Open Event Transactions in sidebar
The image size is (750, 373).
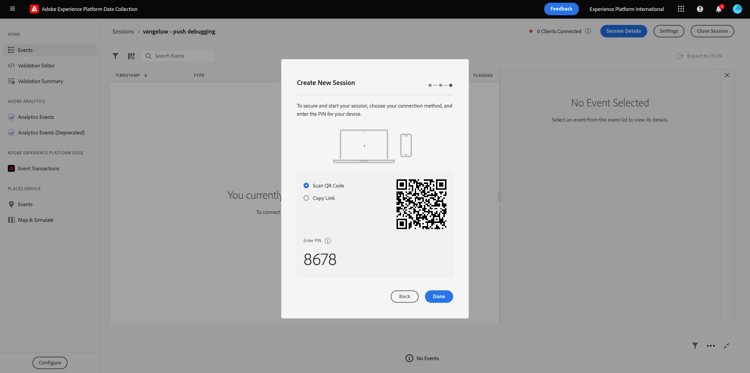click(x=50, y=168)
